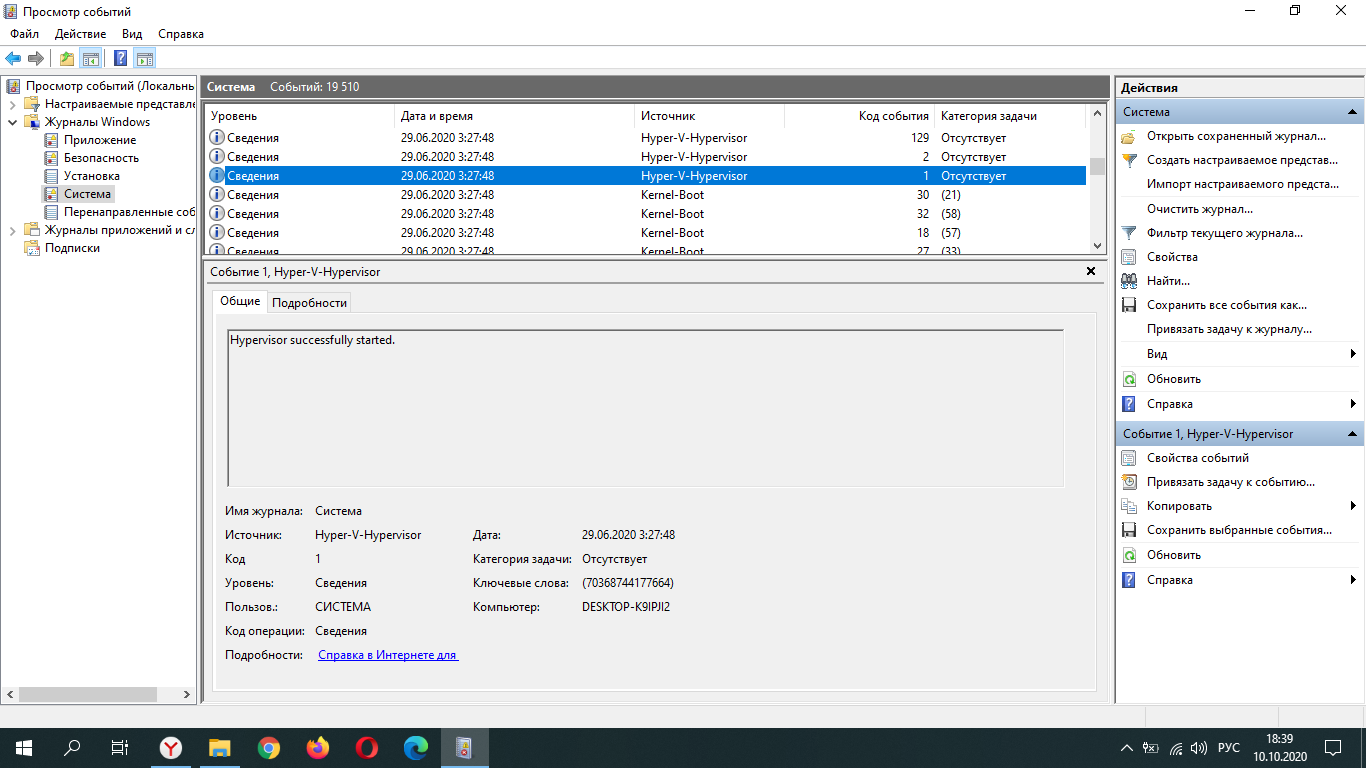Open the notification center icon
Image resolution: width=1366 pixels, height=768 pixels.
point(1333,747)
